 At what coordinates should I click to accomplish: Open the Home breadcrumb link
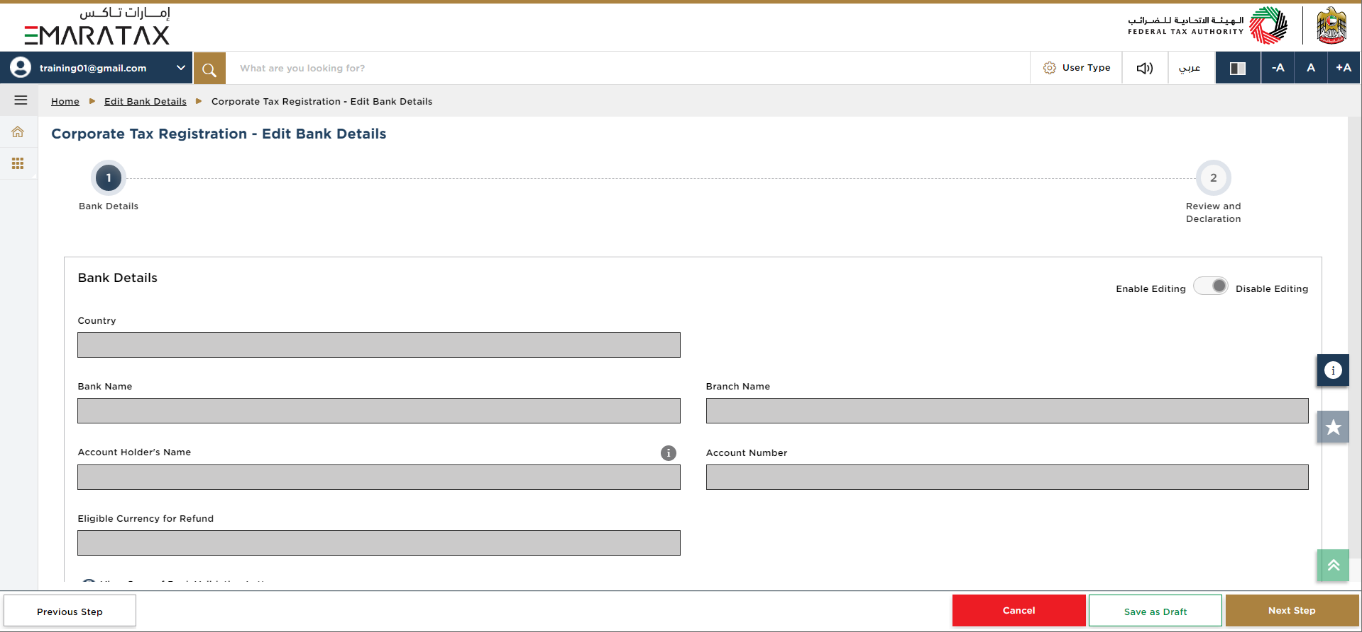click(65, 101)
